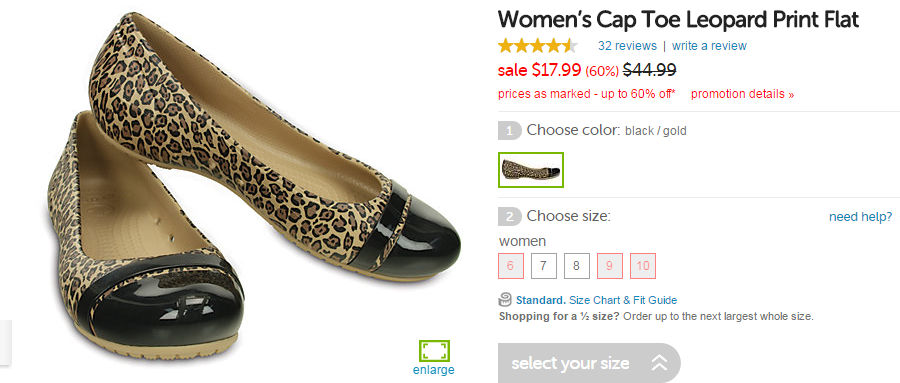Select women's size 6
This screenshot has width=900, height=383.
pos(511,266)
